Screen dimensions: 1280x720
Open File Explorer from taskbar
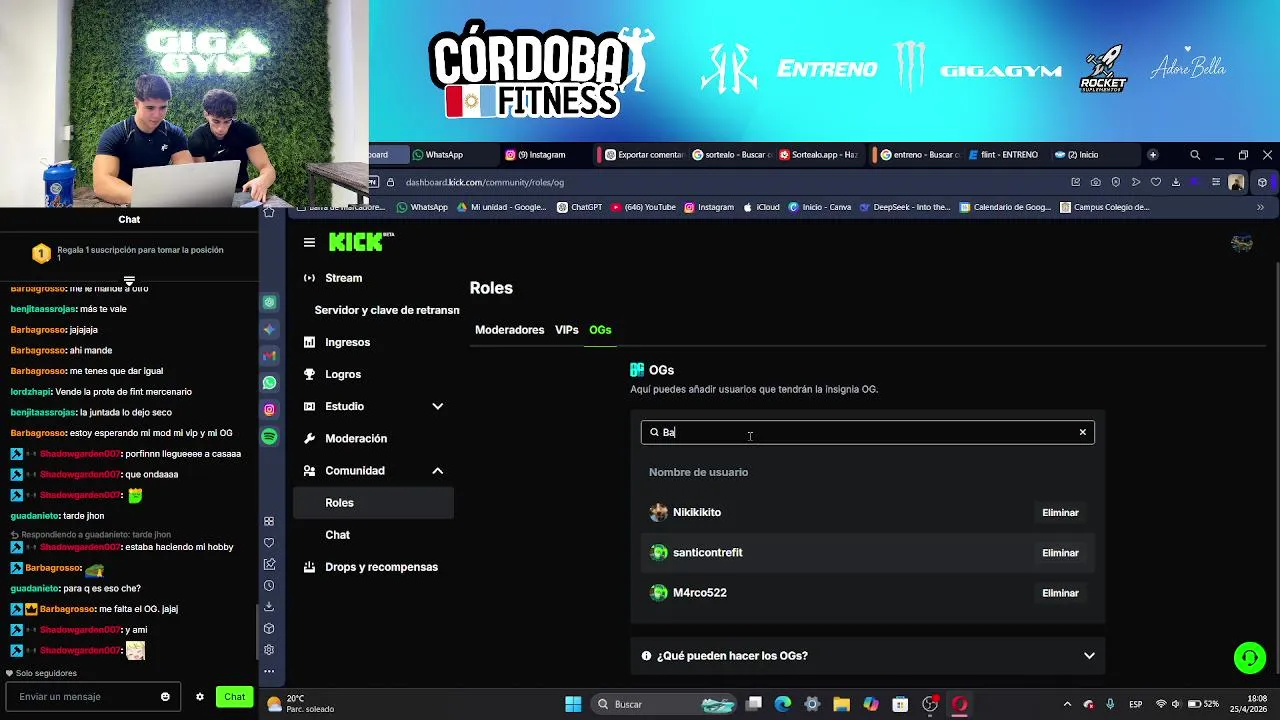pyautogui.click(x=841, y=704)
